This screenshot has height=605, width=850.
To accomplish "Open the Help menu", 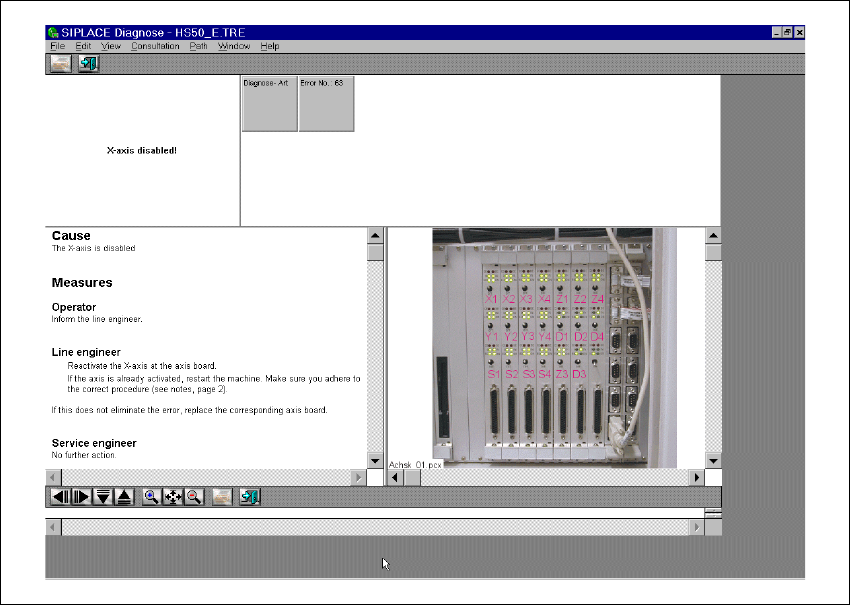I will click(269, 46).
